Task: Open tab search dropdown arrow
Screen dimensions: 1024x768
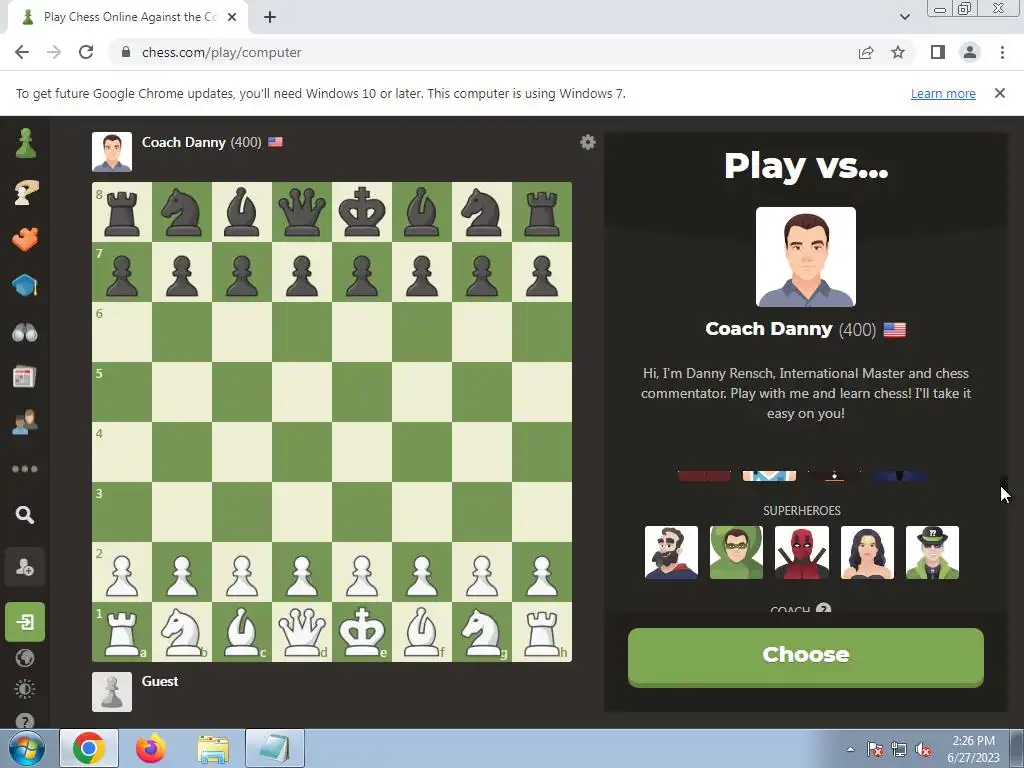Action: (x=904, y=17)
